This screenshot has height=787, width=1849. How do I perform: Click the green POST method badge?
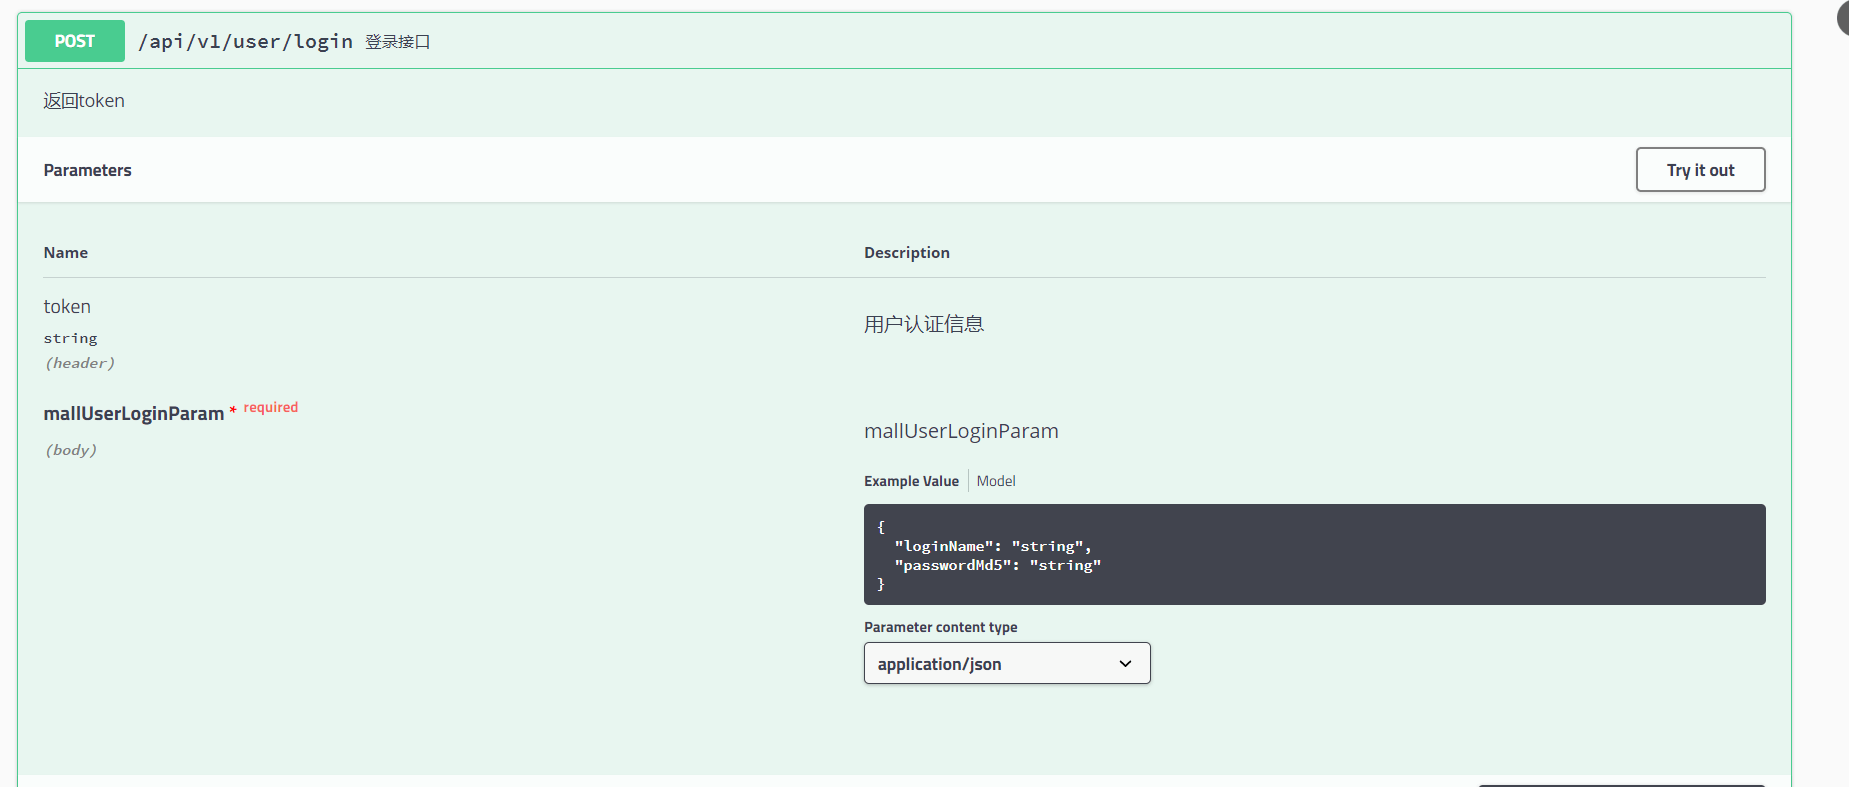tap(75, 41)
